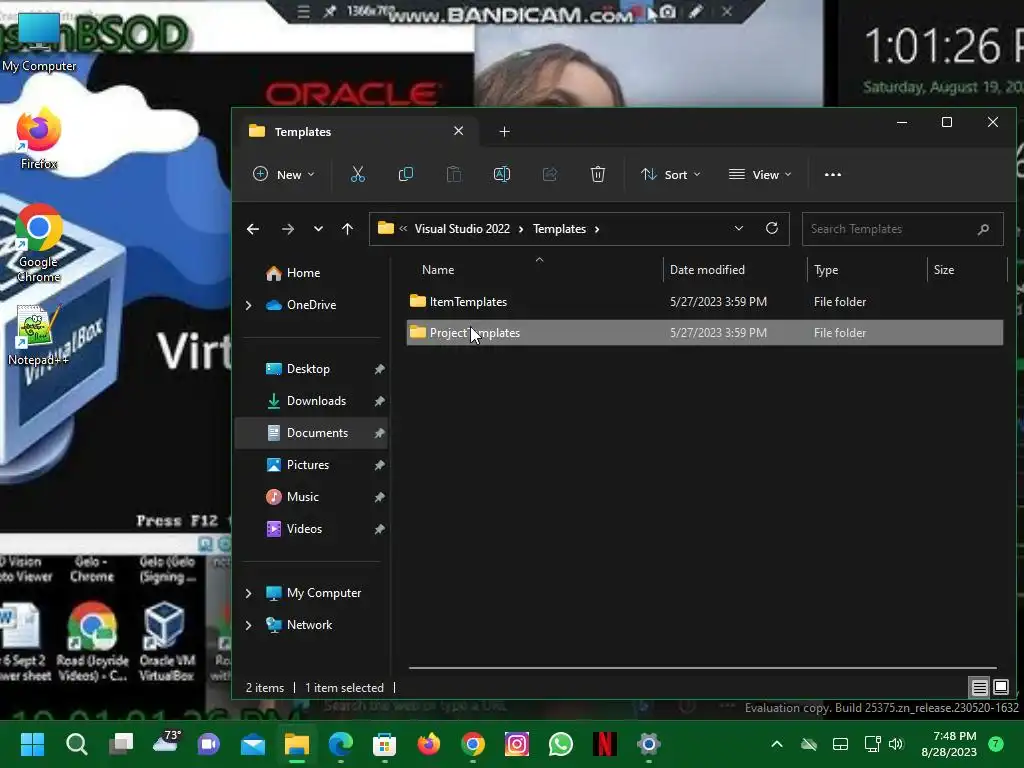1024x768 pixels.
Task: Open WhatsApp from taskbar
Action: tap(561, 744)
